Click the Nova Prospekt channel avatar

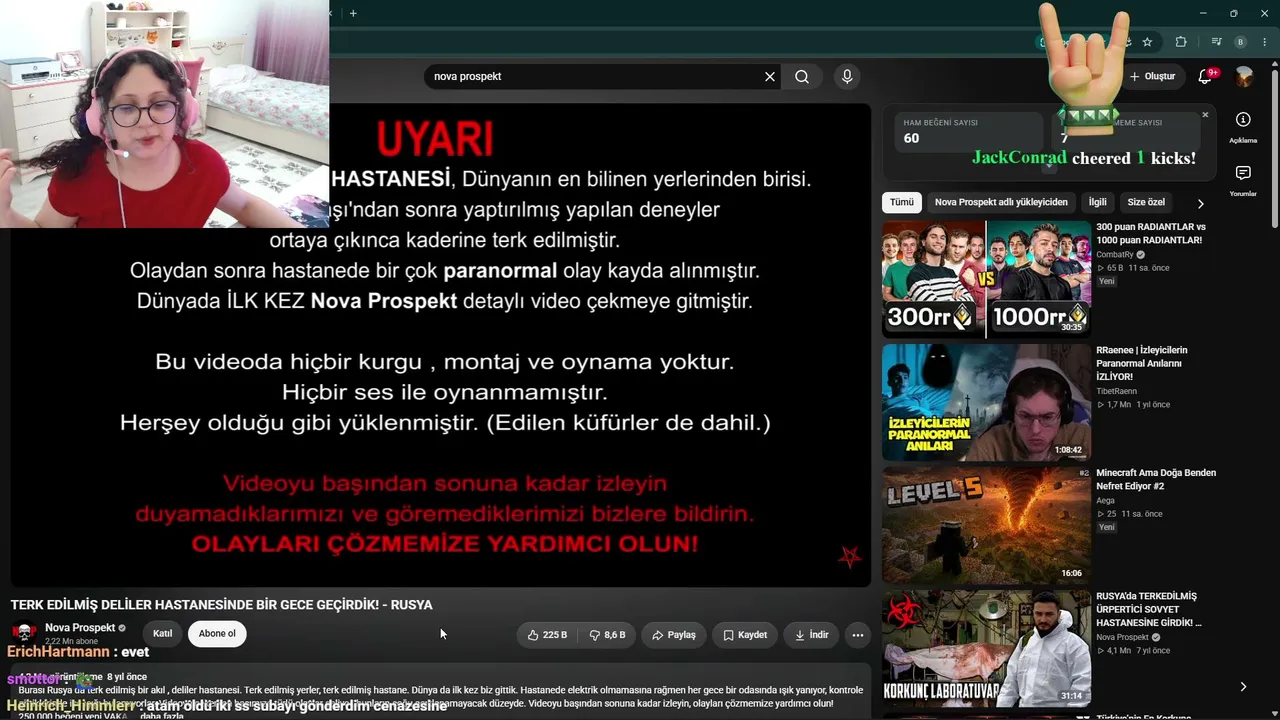coord(25,633)
